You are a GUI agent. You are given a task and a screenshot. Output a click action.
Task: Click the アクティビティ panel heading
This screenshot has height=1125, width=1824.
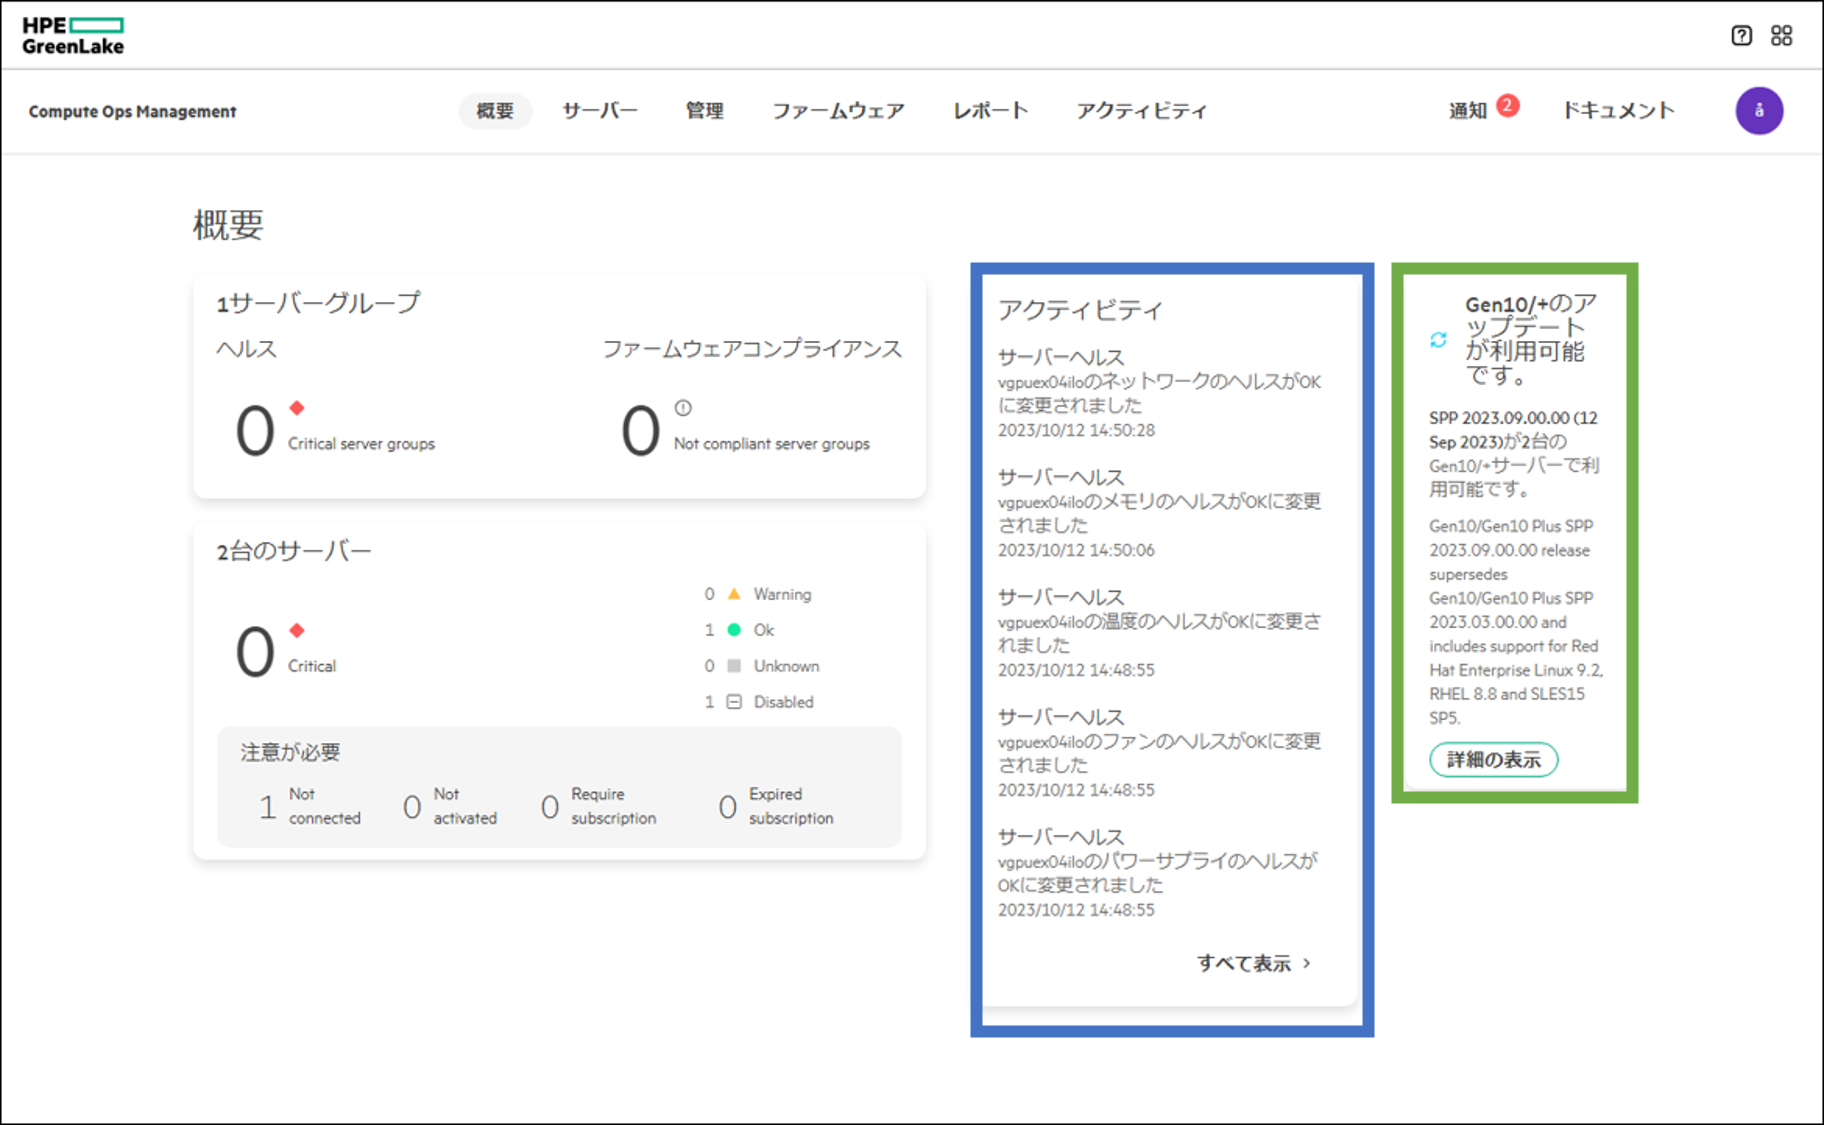coord(1080,310)
